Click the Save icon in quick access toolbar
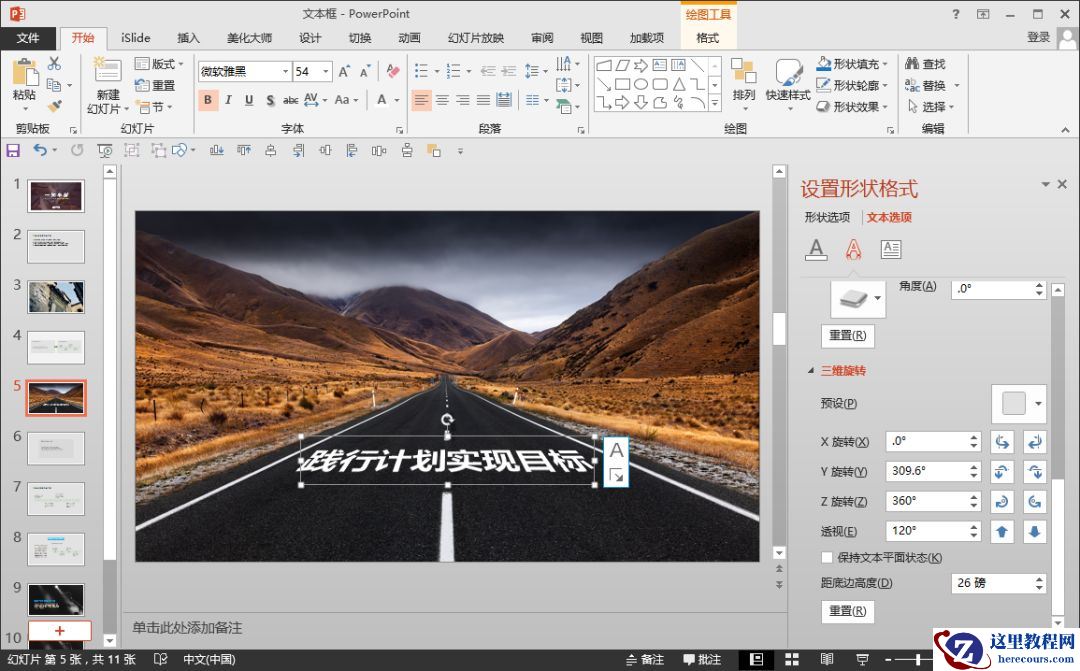This screenshot has width=1080, height=671. pos(13,150)
